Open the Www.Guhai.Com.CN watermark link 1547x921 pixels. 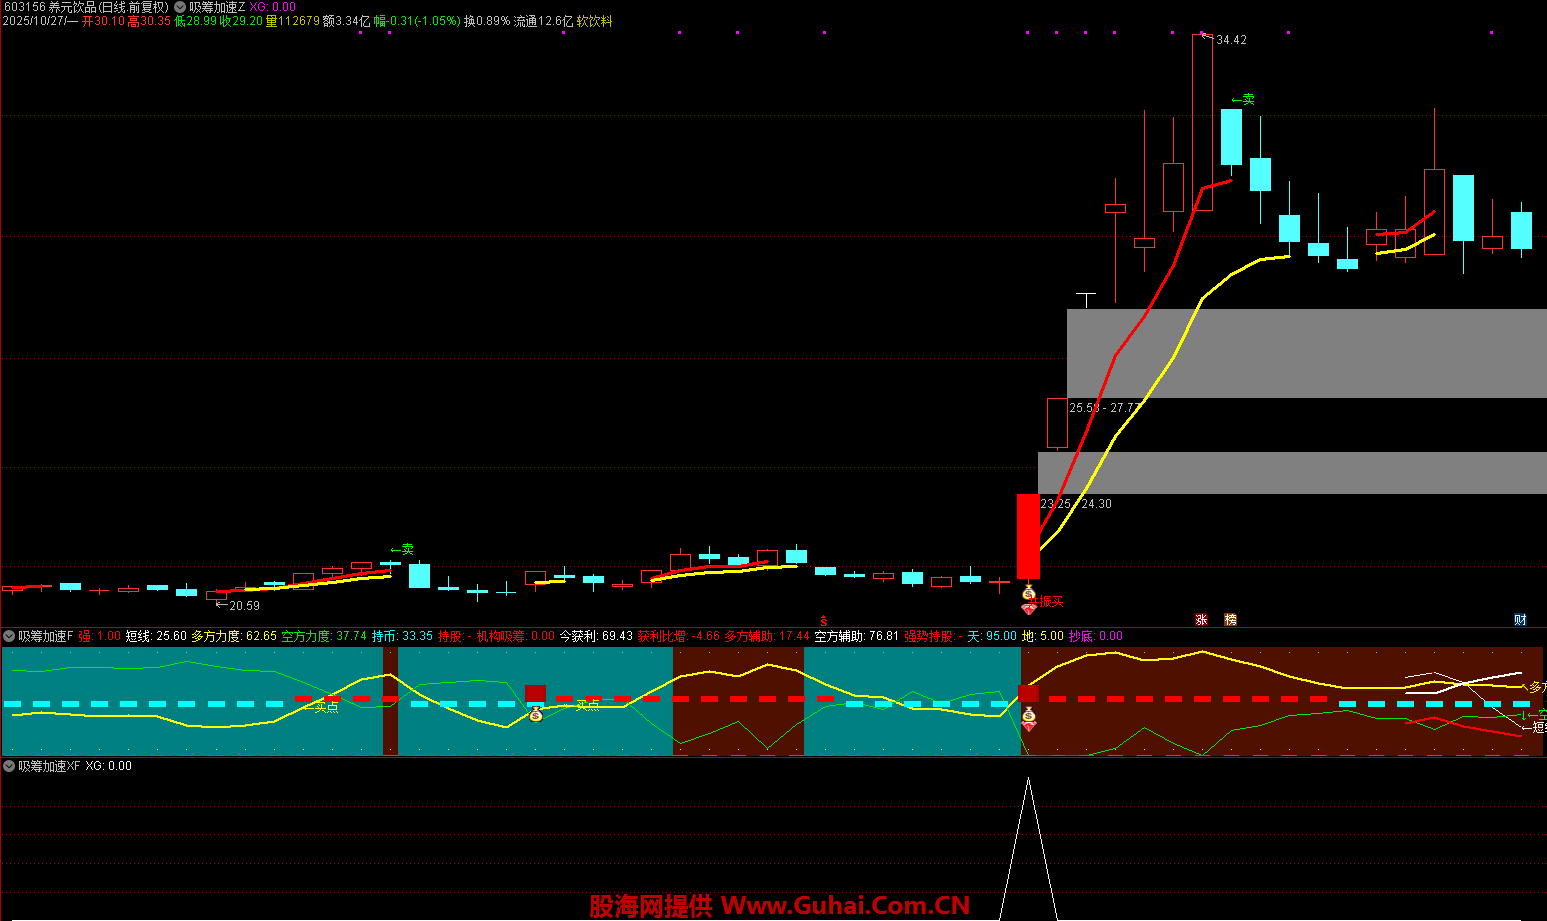[x=845, y=906]
